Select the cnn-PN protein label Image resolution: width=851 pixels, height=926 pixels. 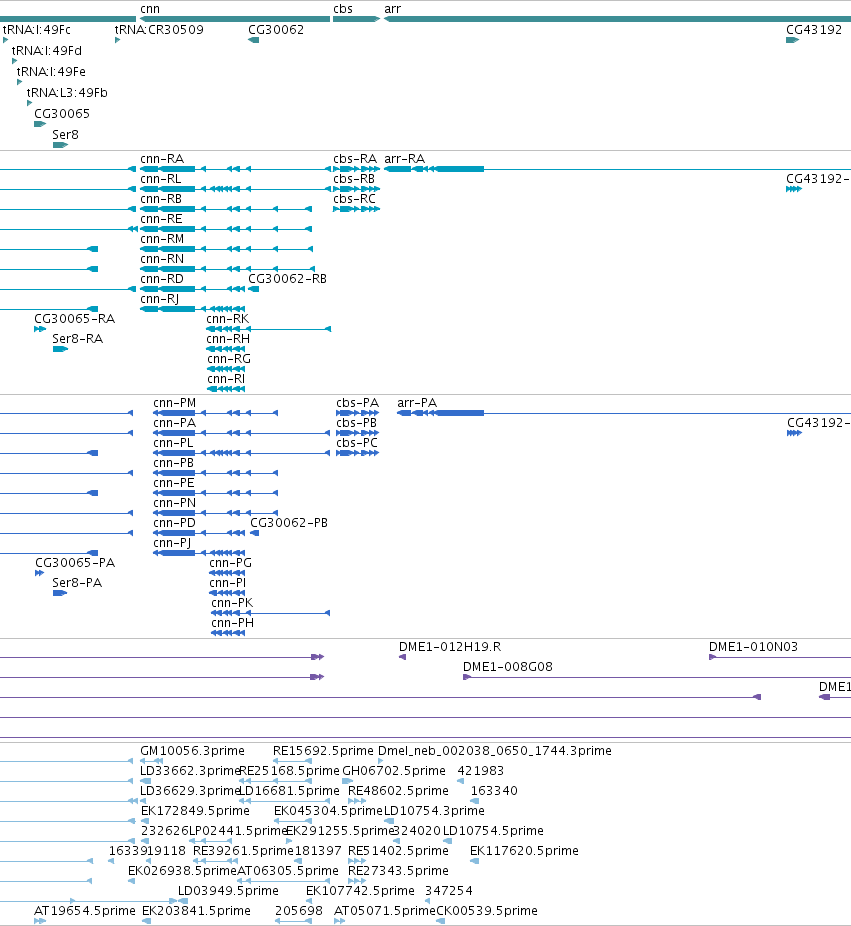click(174, 503)
